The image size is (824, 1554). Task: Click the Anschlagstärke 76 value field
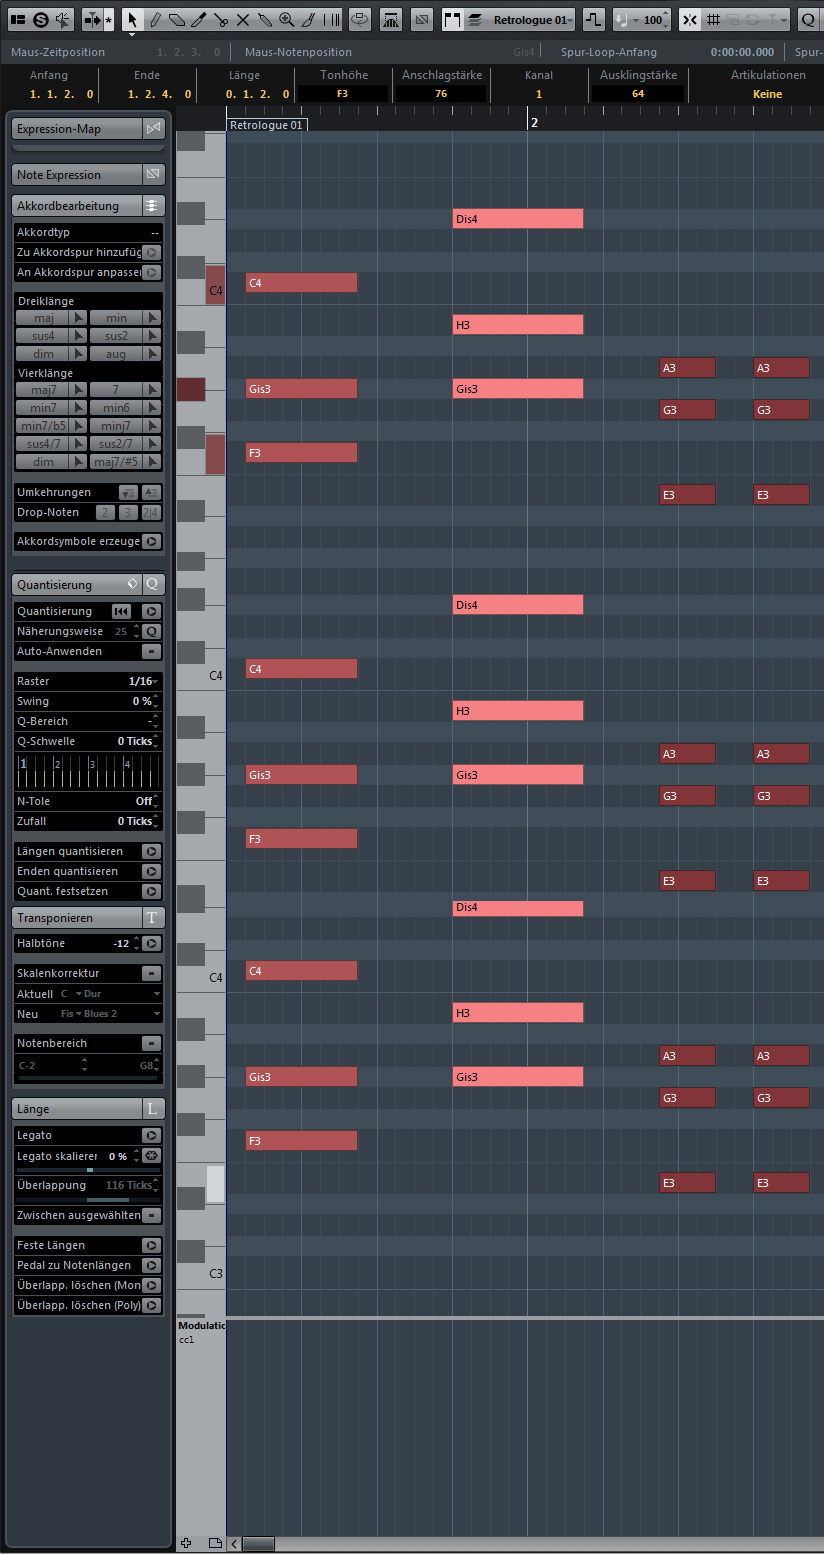coord(441,94)
